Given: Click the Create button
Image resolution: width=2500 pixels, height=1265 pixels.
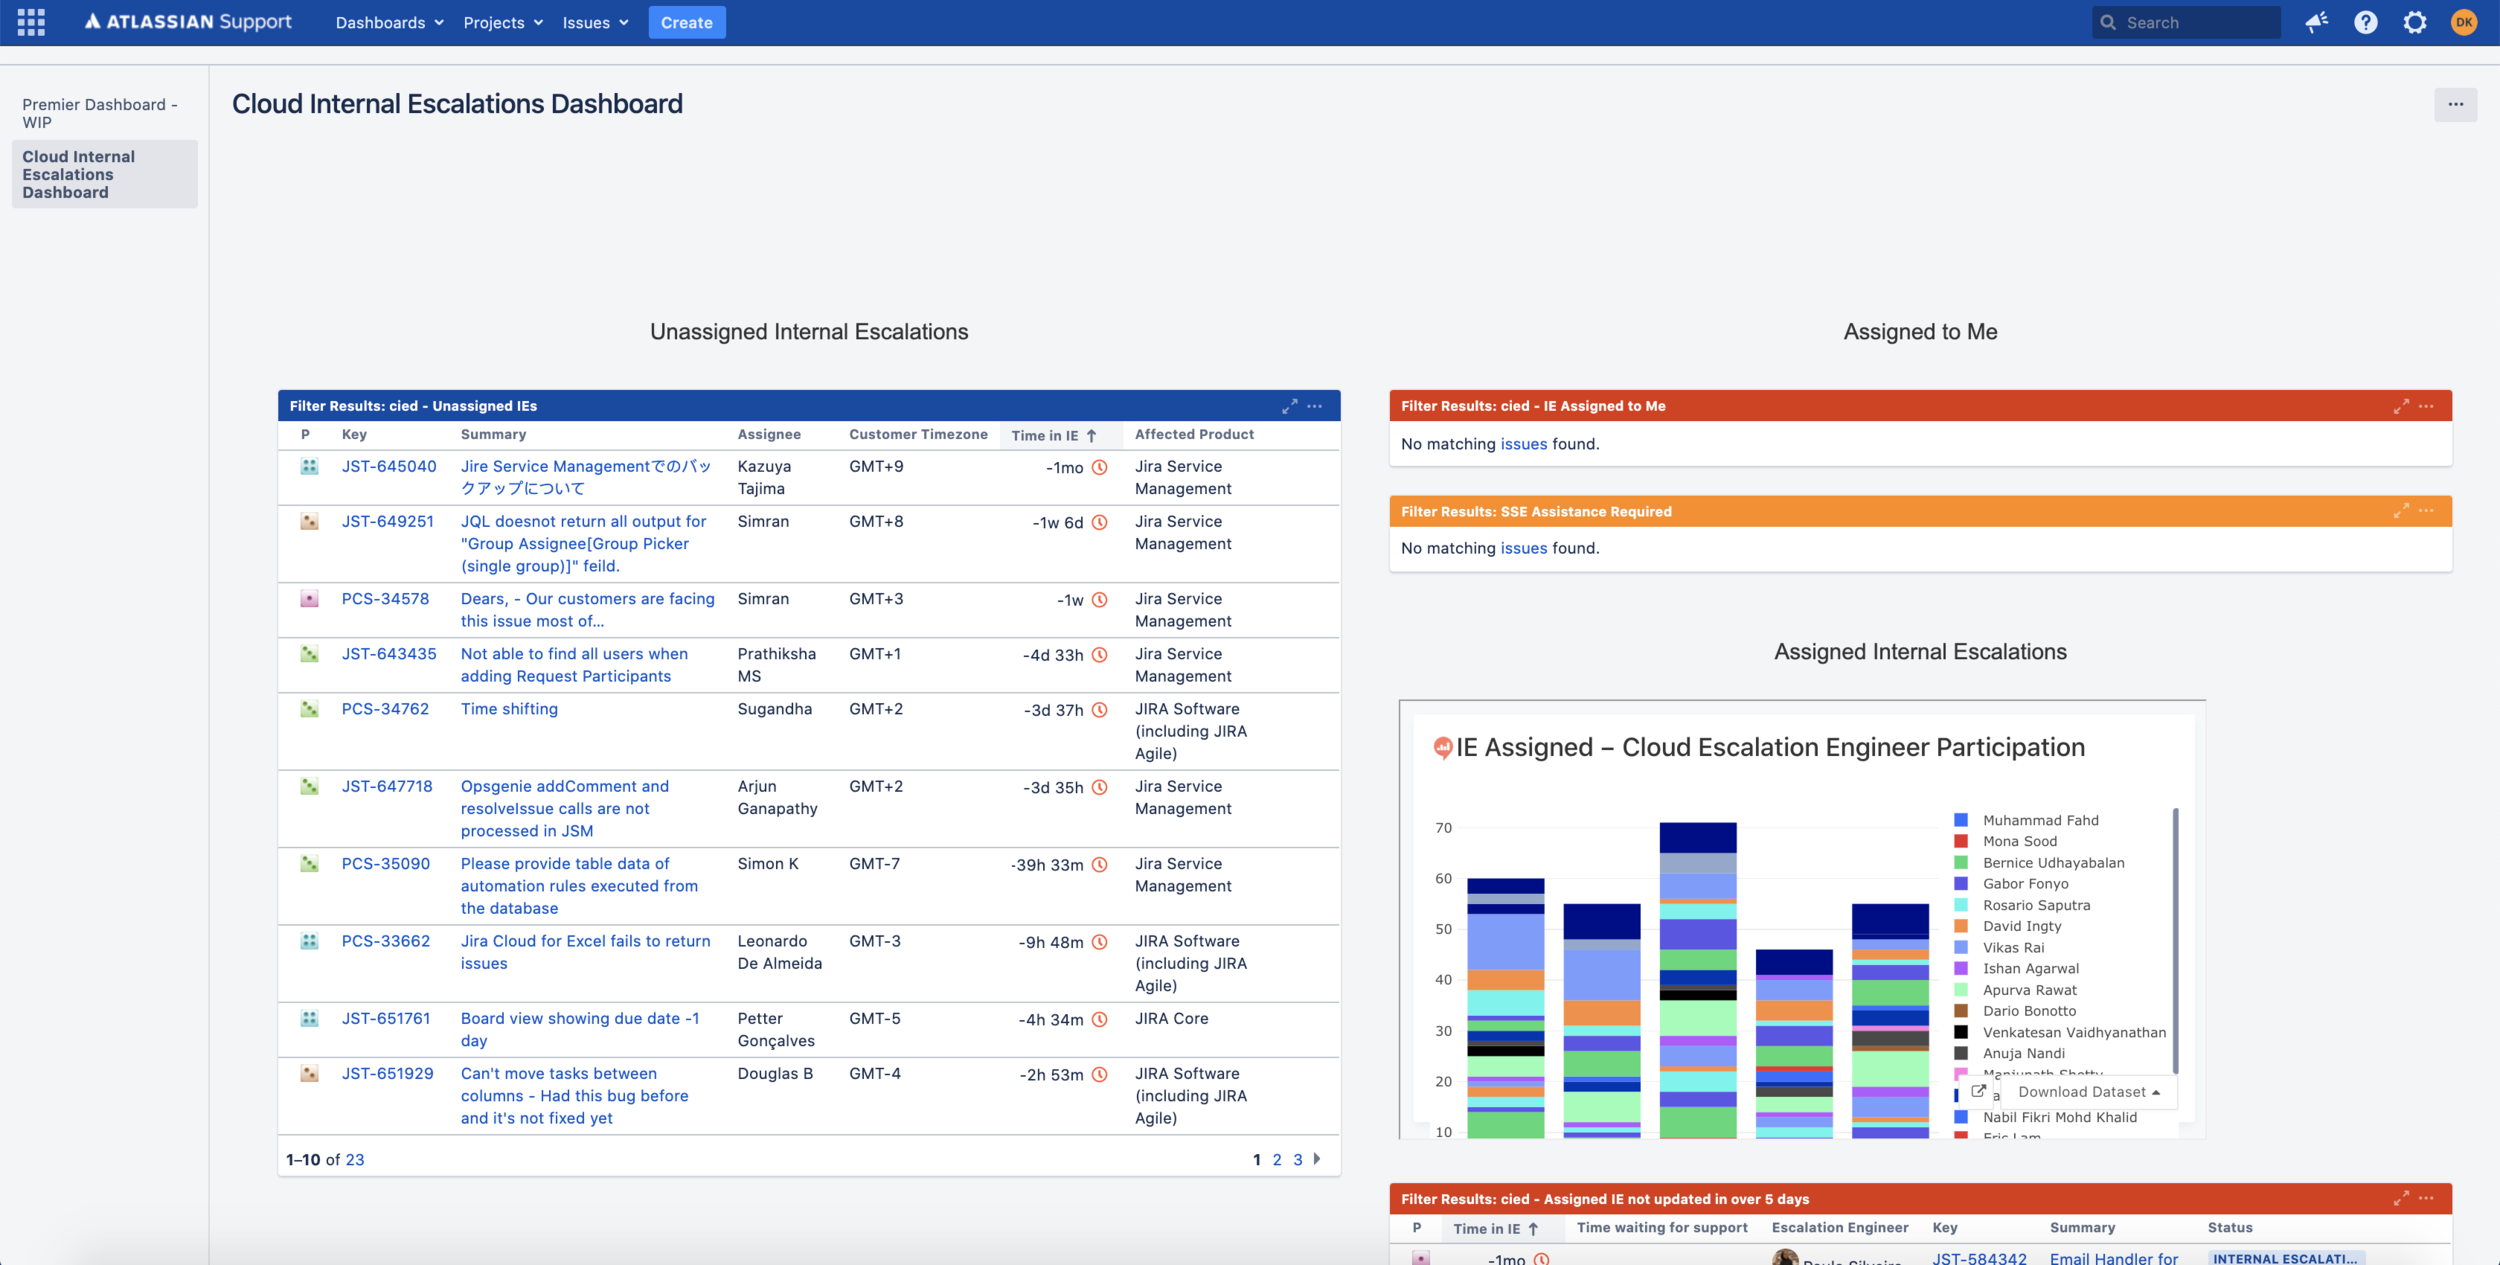Looking at the screenshot, I should pos(687,22).
